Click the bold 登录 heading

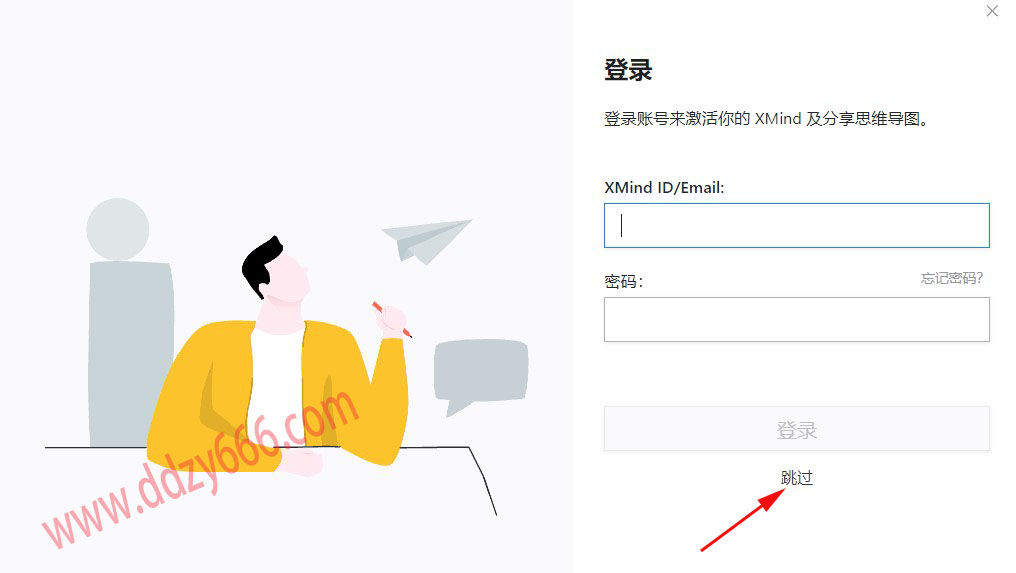[x=628, y=69]
